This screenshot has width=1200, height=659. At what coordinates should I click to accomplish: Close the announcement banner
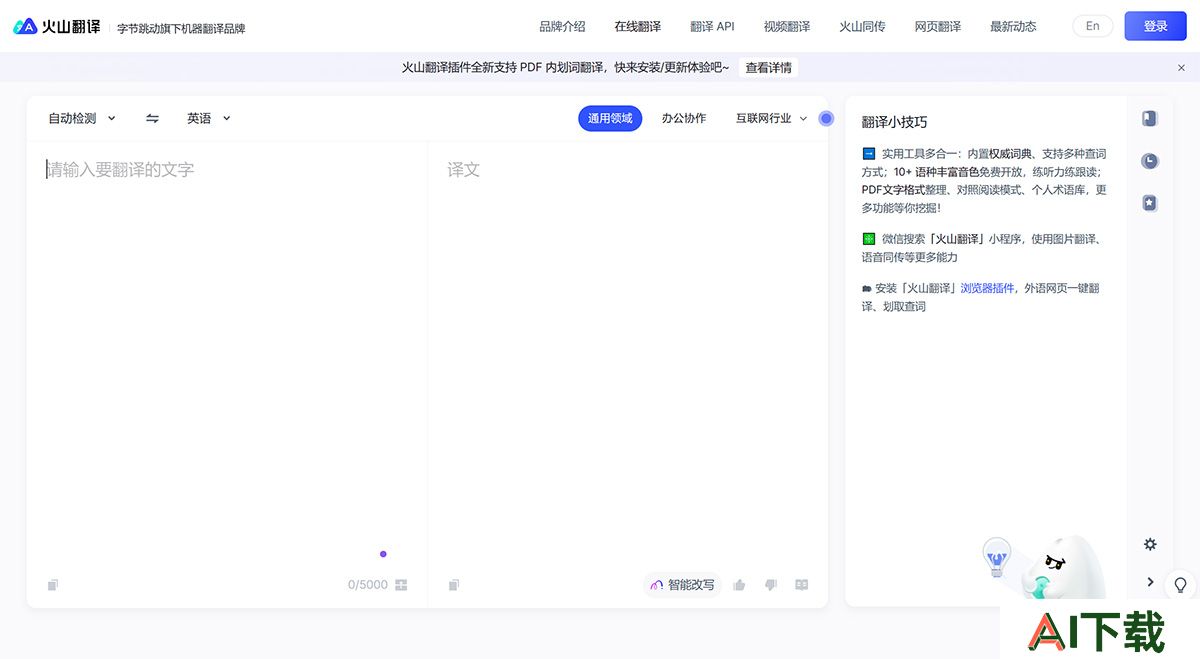pyautogui.click(x=1181, y=68)
